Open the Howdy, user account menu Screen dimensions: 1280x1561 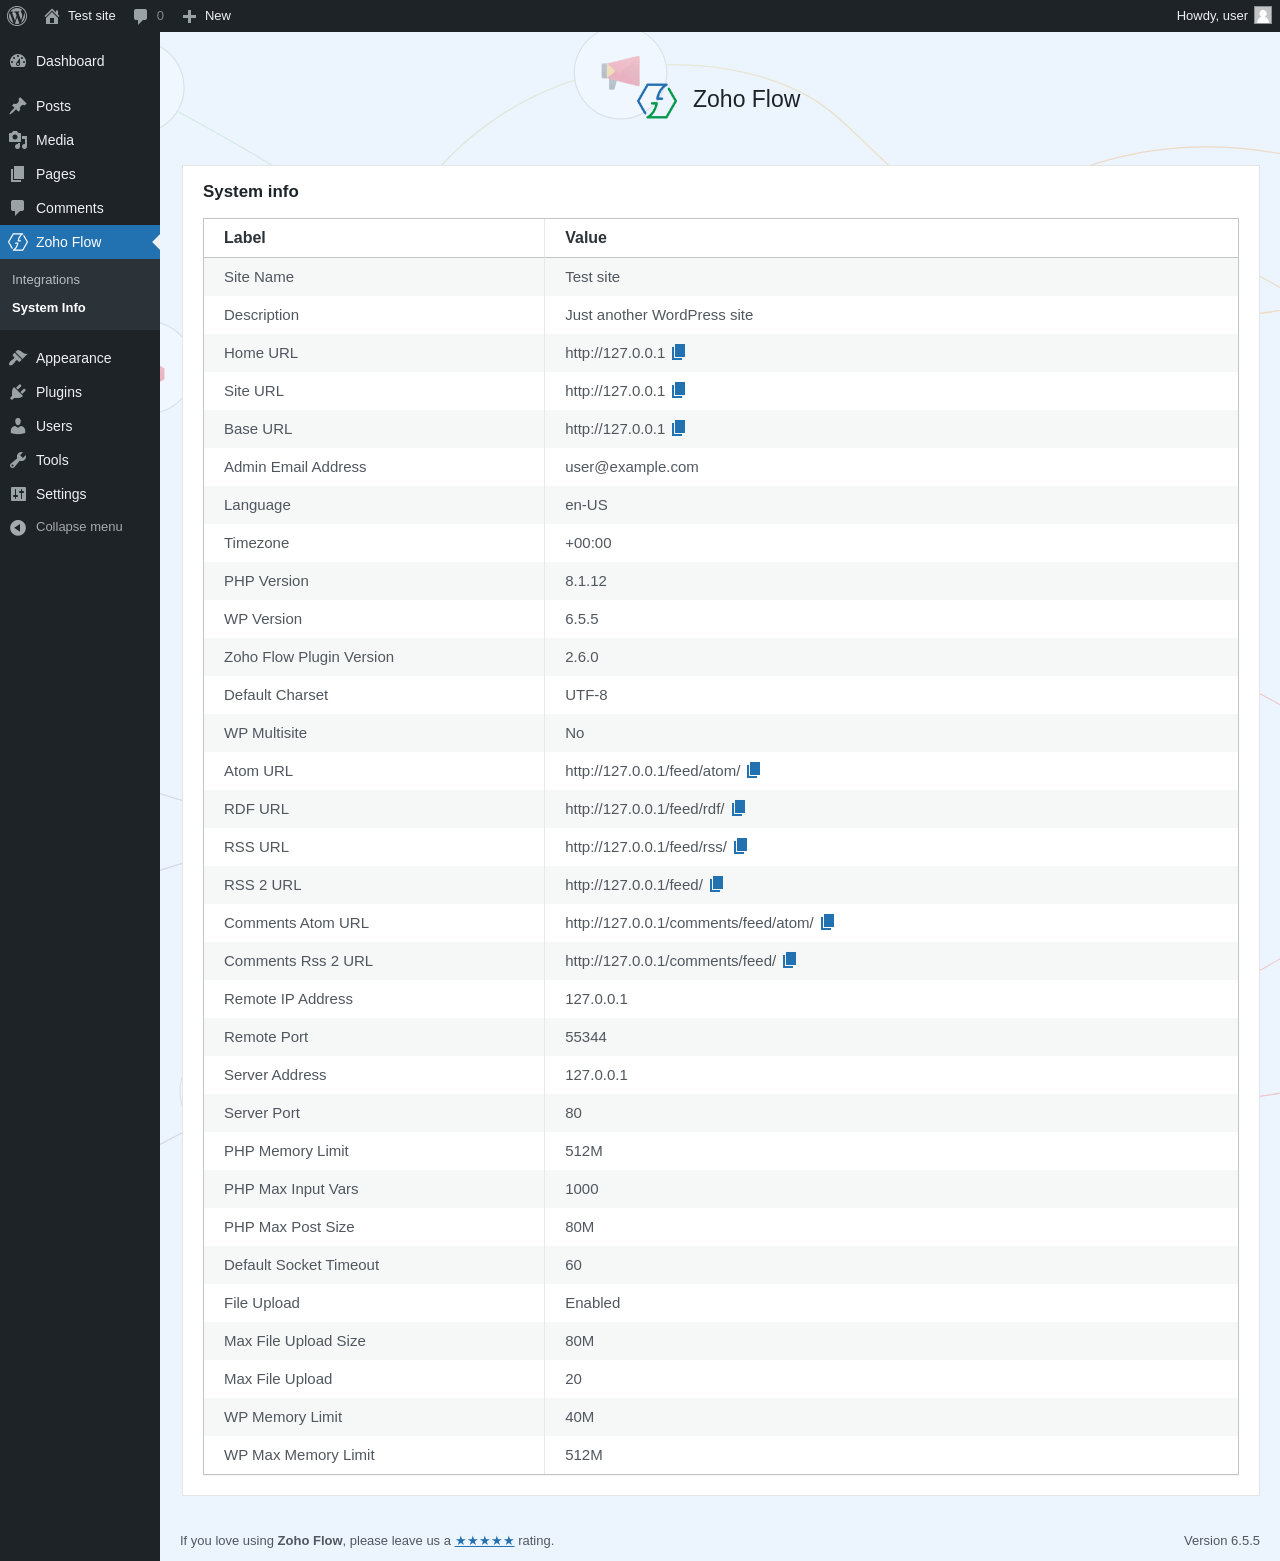point(1223,16)
